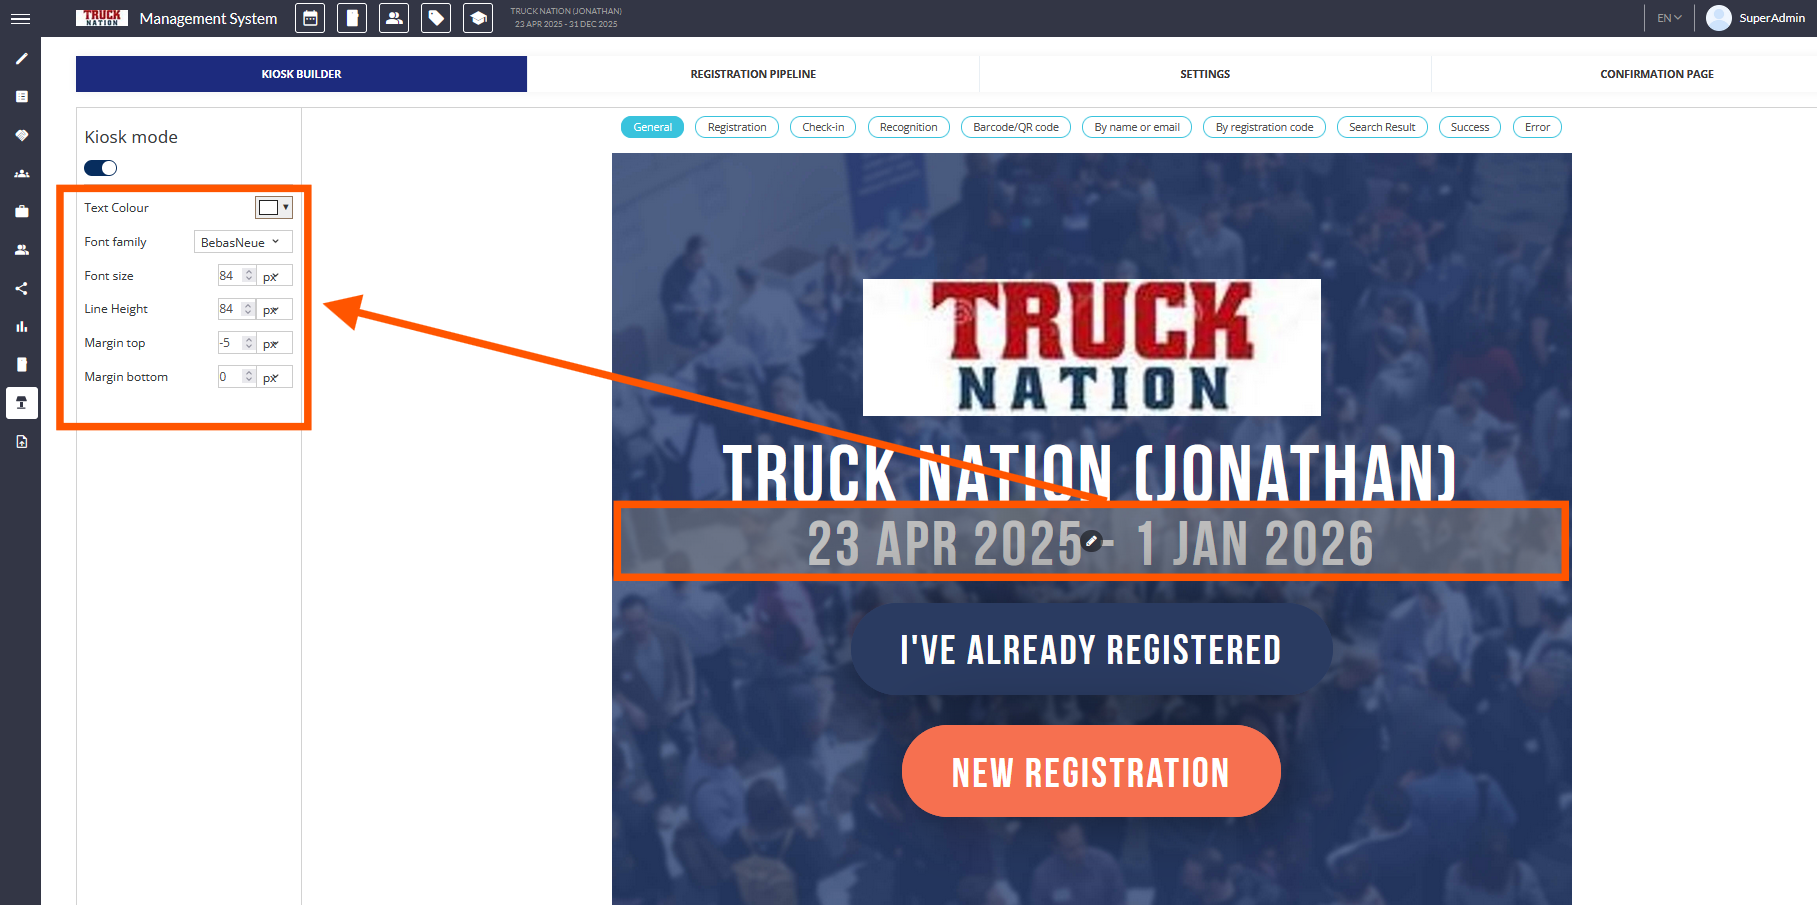Click the New Registration button
This screenshot has width=1817, height=905.
[x=1091, y=772]
